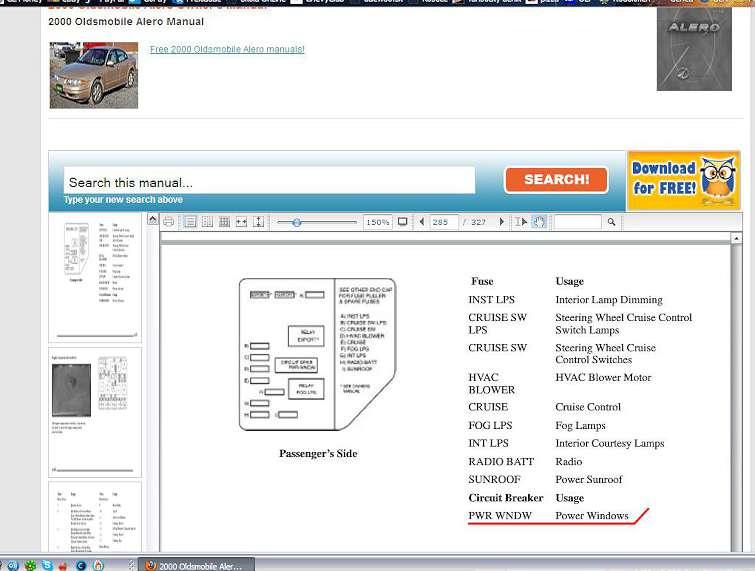Click the zoom percentage box showing 150%

coord(377,222)
